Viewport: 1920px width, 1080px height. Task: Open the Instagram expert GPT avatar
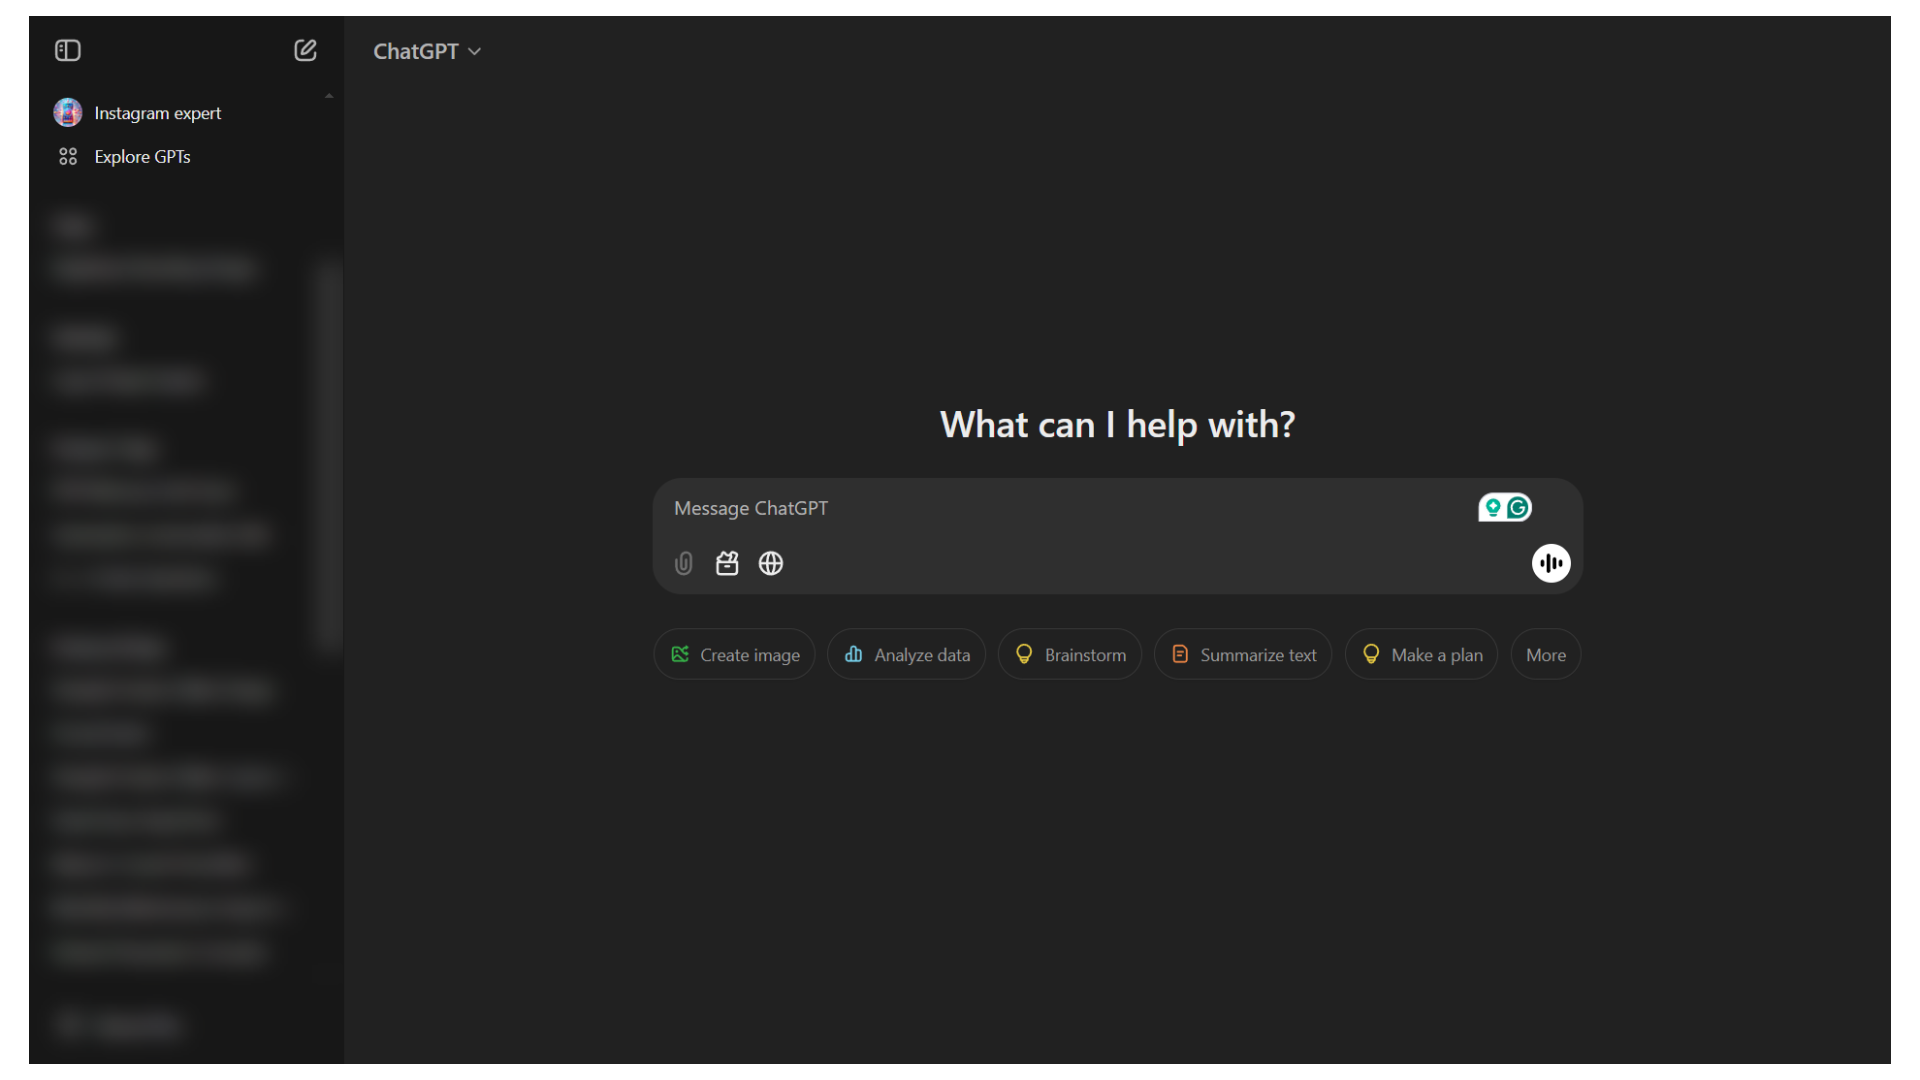pos(68,113)
